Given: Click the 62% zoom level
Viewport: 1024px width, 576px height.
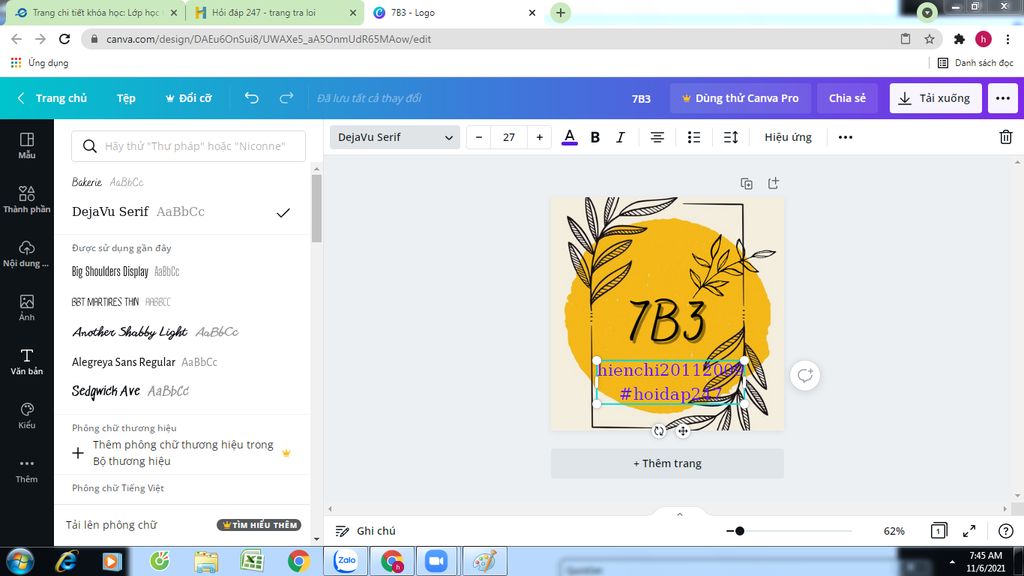Looking at the screenshot, I should coord(893,531).
